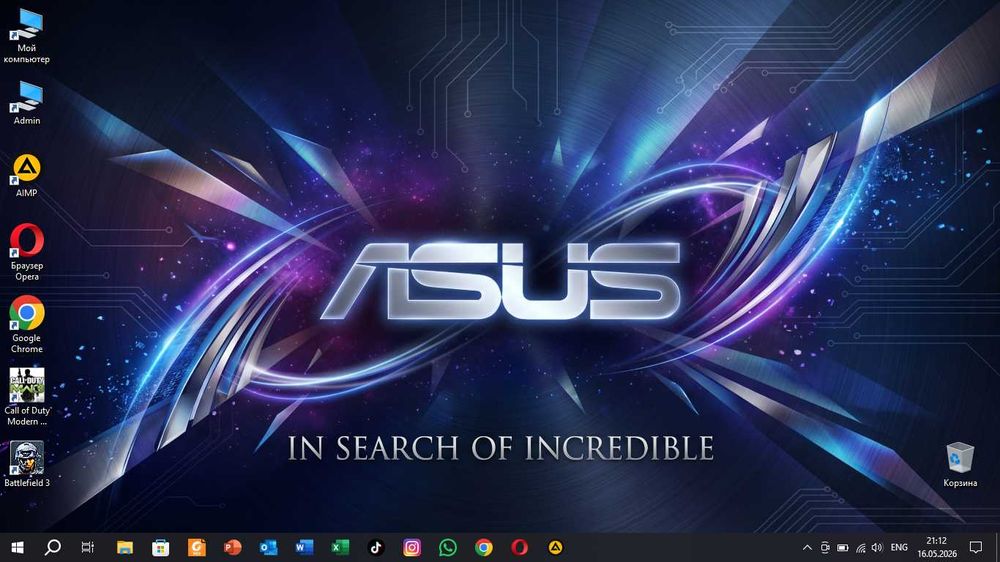
Task: Open AIMP from the taskbar
Action: tap(555, 547)
